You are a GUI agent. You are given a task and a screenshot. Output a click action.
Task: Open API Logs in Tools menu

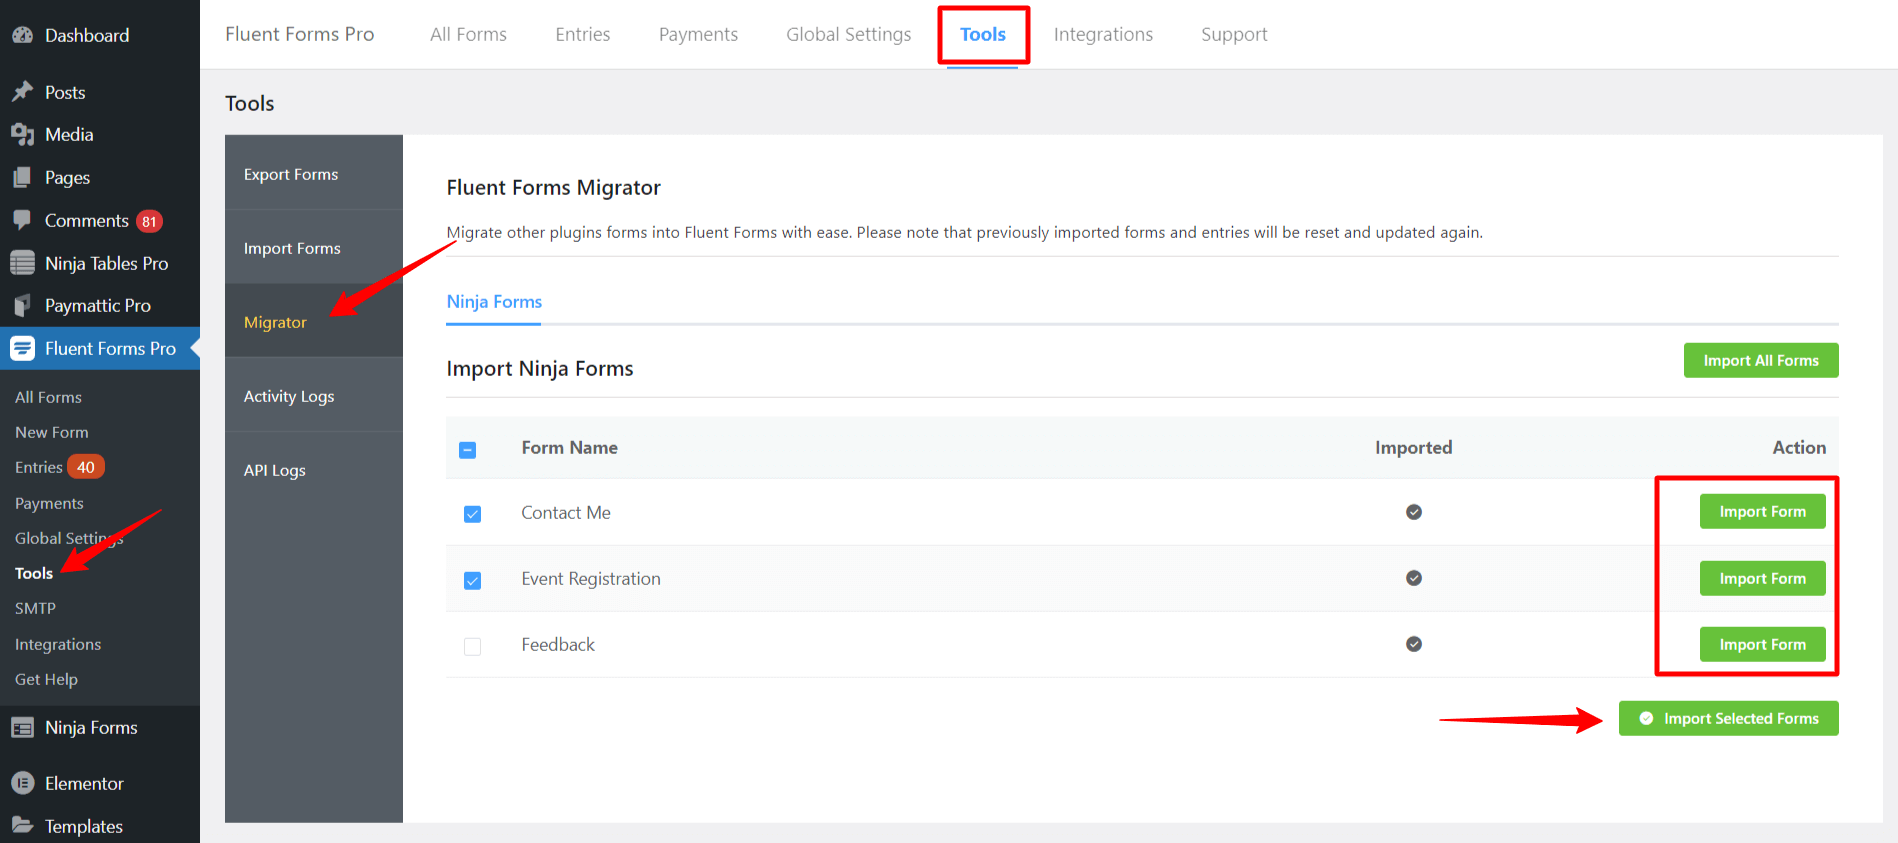coord(314,469)
